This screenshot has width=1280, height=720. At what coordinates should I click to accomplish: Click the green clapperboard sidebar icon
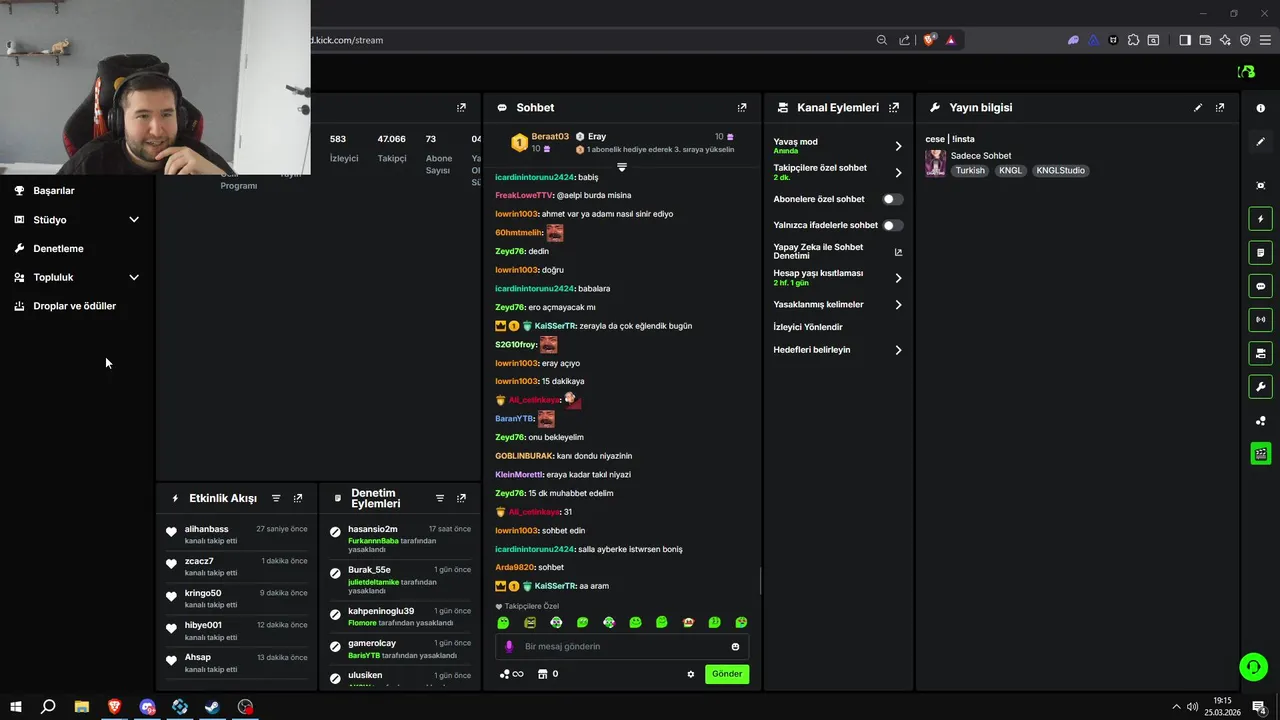1260,454
